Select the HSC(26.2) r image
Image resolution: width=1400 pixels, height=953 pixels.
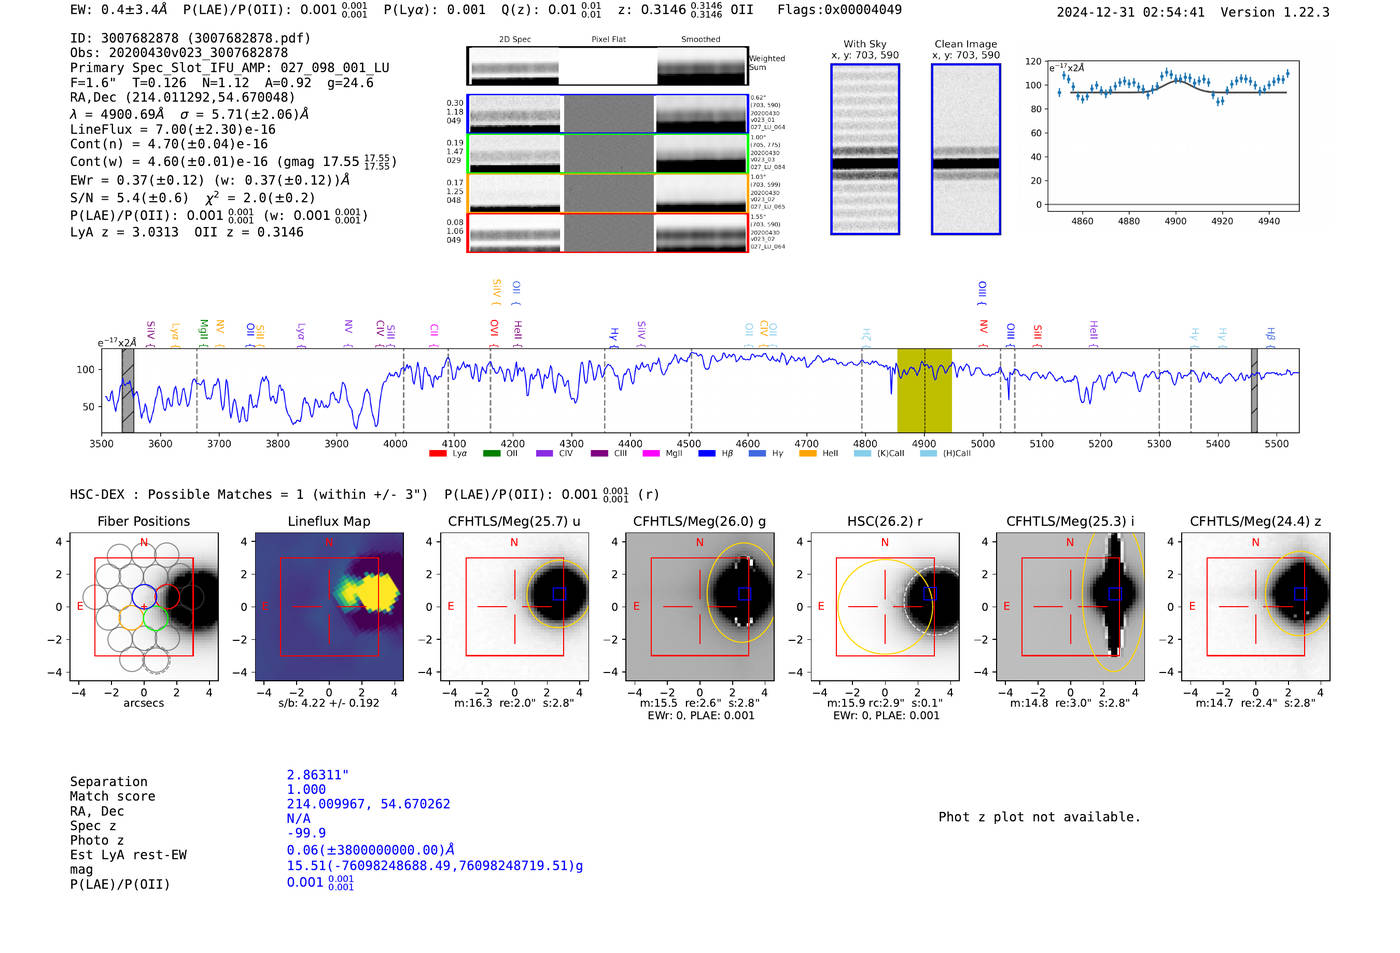885,606
